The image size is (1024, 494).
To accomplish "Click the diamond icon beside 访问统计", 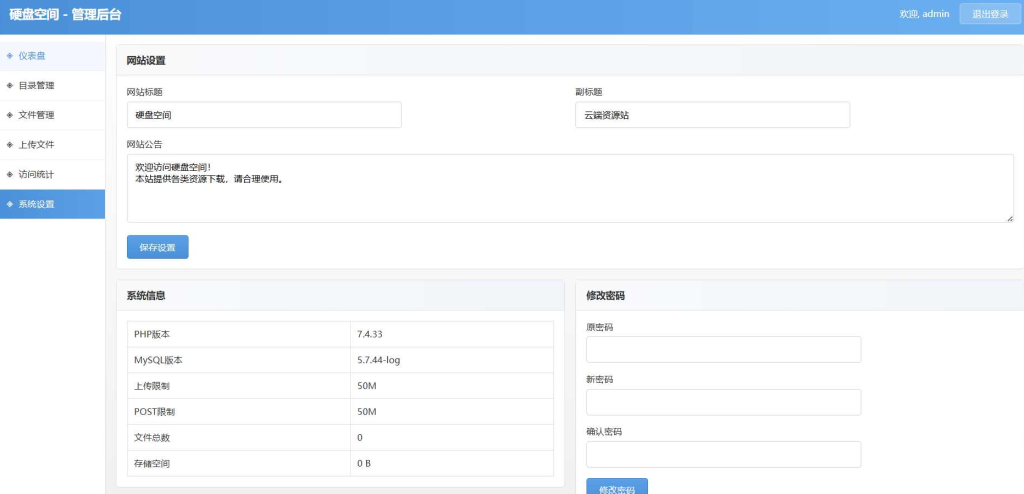I will coord(10,174).
